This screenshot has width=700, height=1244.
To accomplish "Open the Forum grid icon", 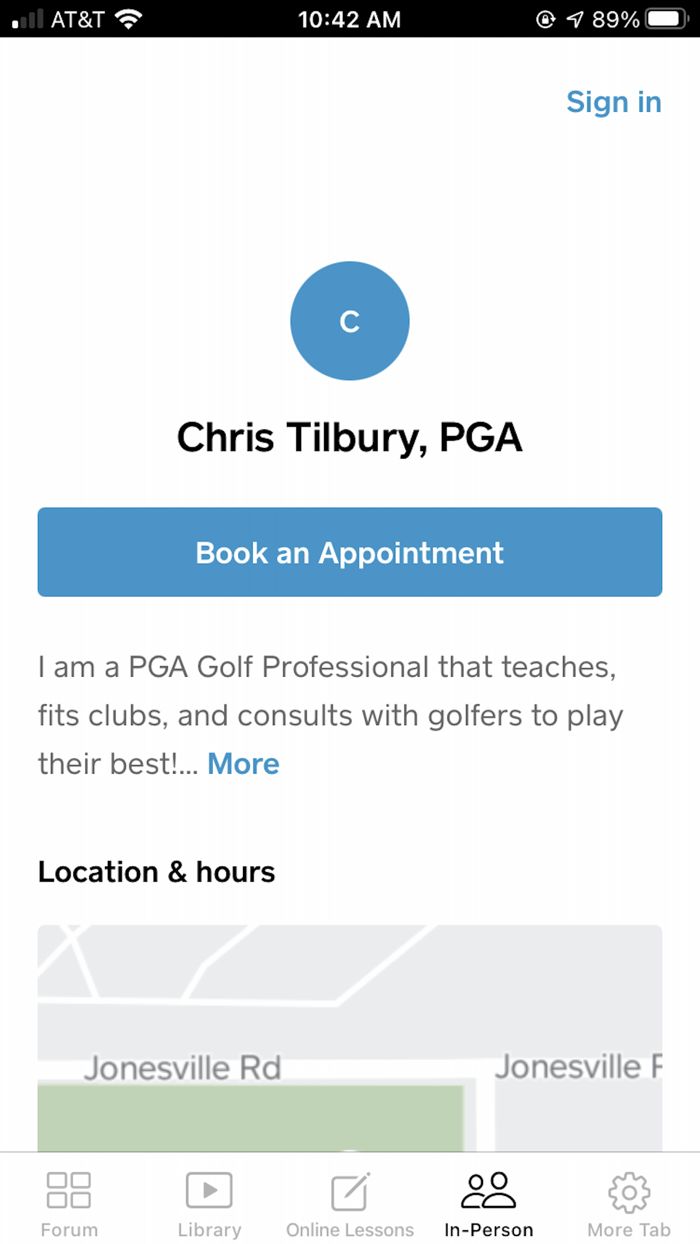I will point(68,1190).
